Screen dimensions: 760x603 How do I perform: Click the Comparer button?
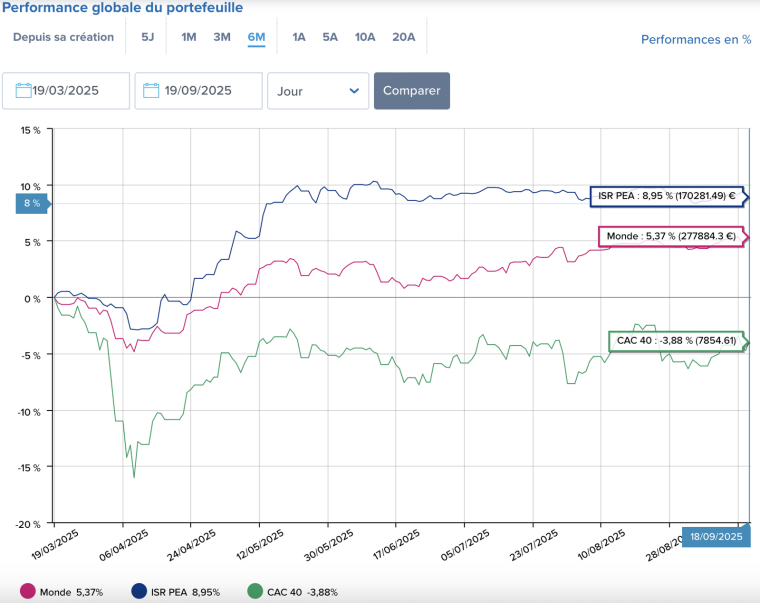412,91
